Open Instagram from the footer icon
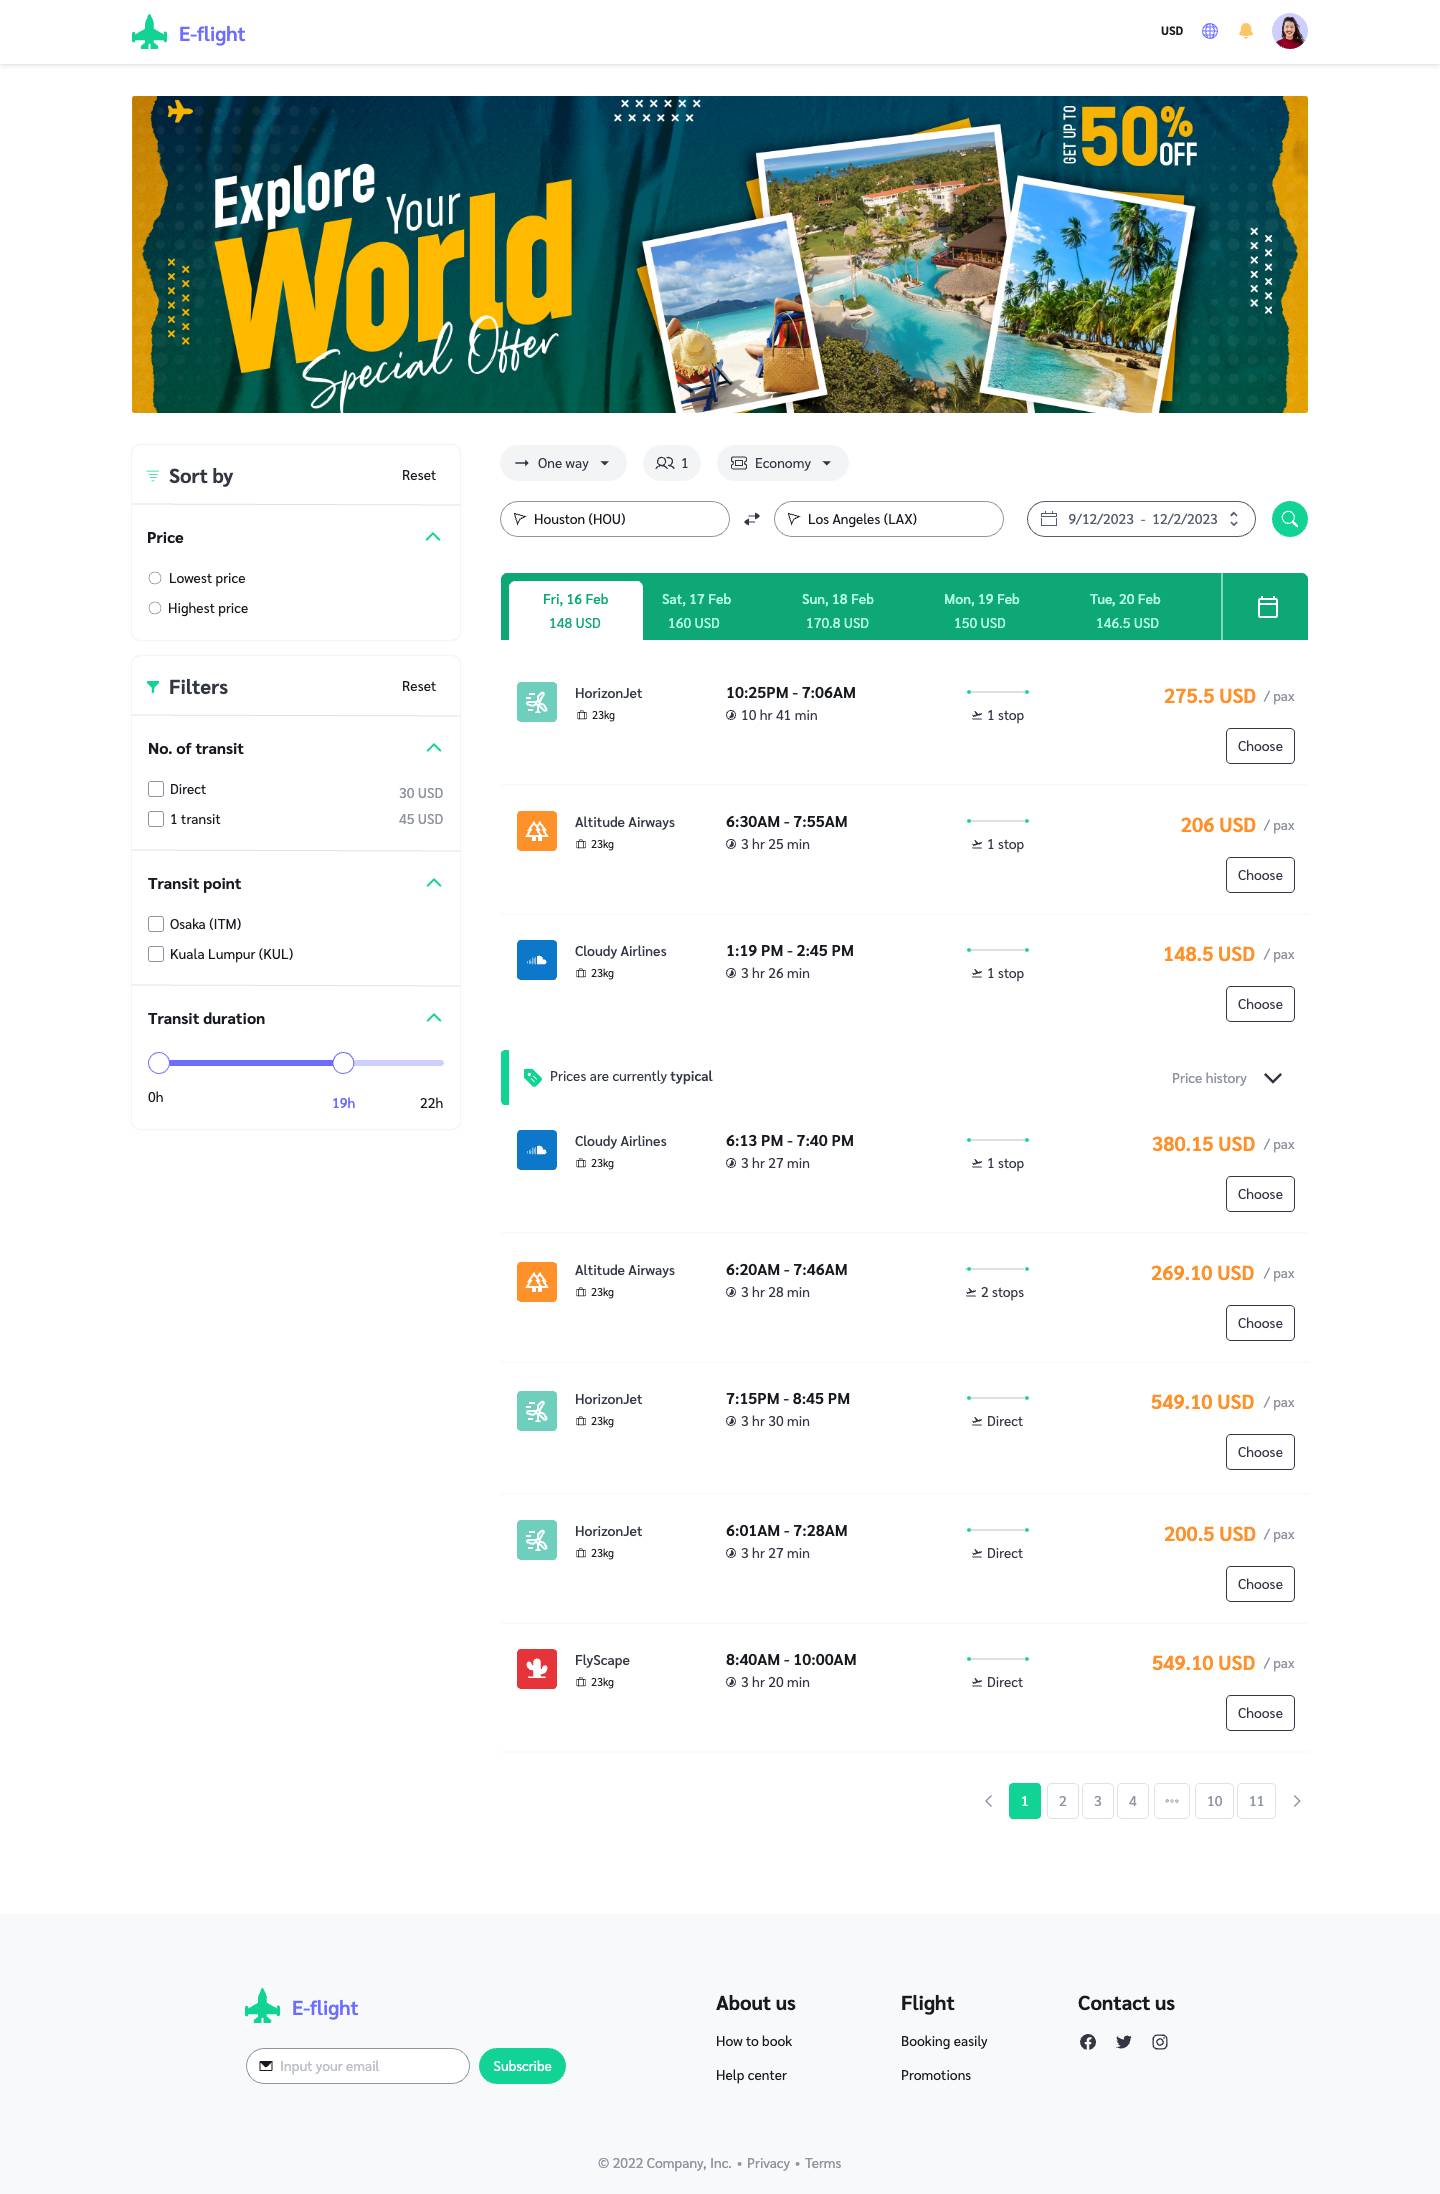This screenshot has height=2194, width=1440. coord(1160,2042)
